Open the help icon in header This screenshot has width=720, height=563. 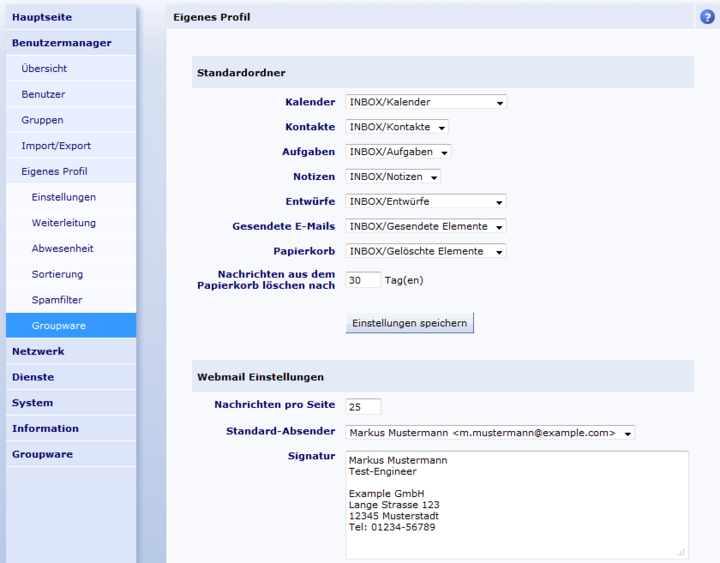point(707,17)
